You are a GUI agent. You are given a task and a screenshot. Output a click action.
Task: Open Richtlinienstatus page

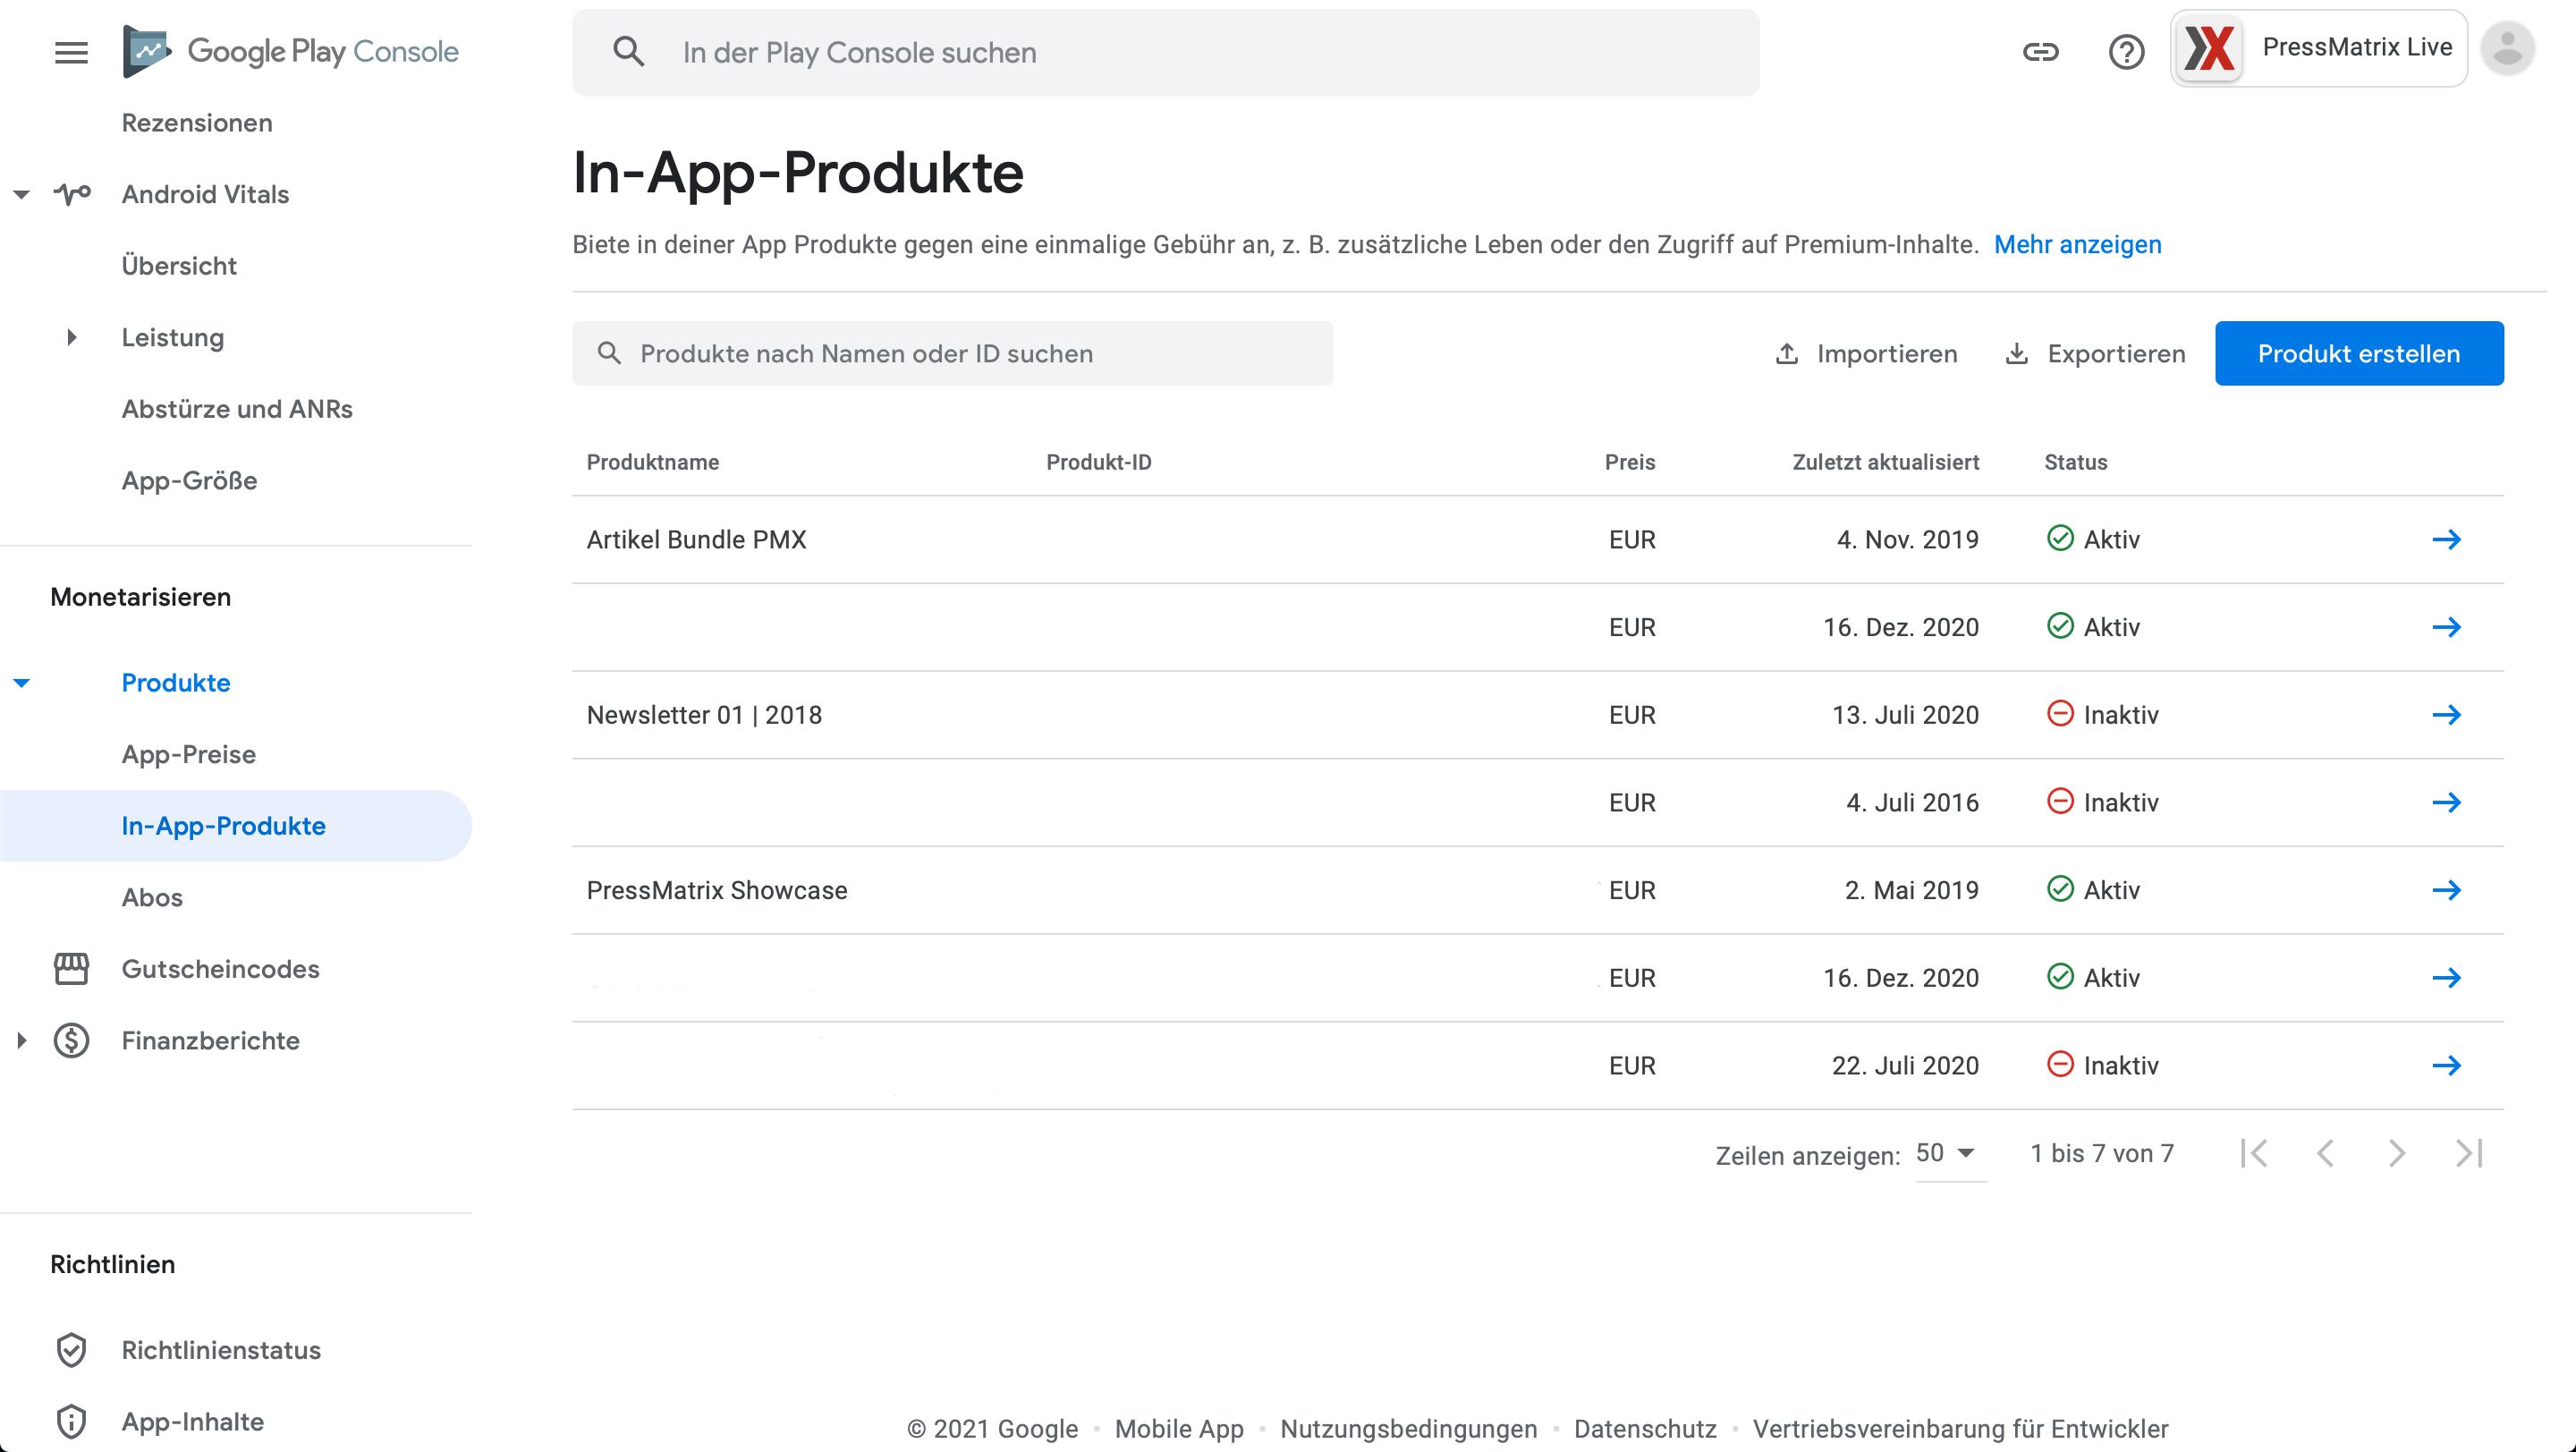pos(221,1350)
